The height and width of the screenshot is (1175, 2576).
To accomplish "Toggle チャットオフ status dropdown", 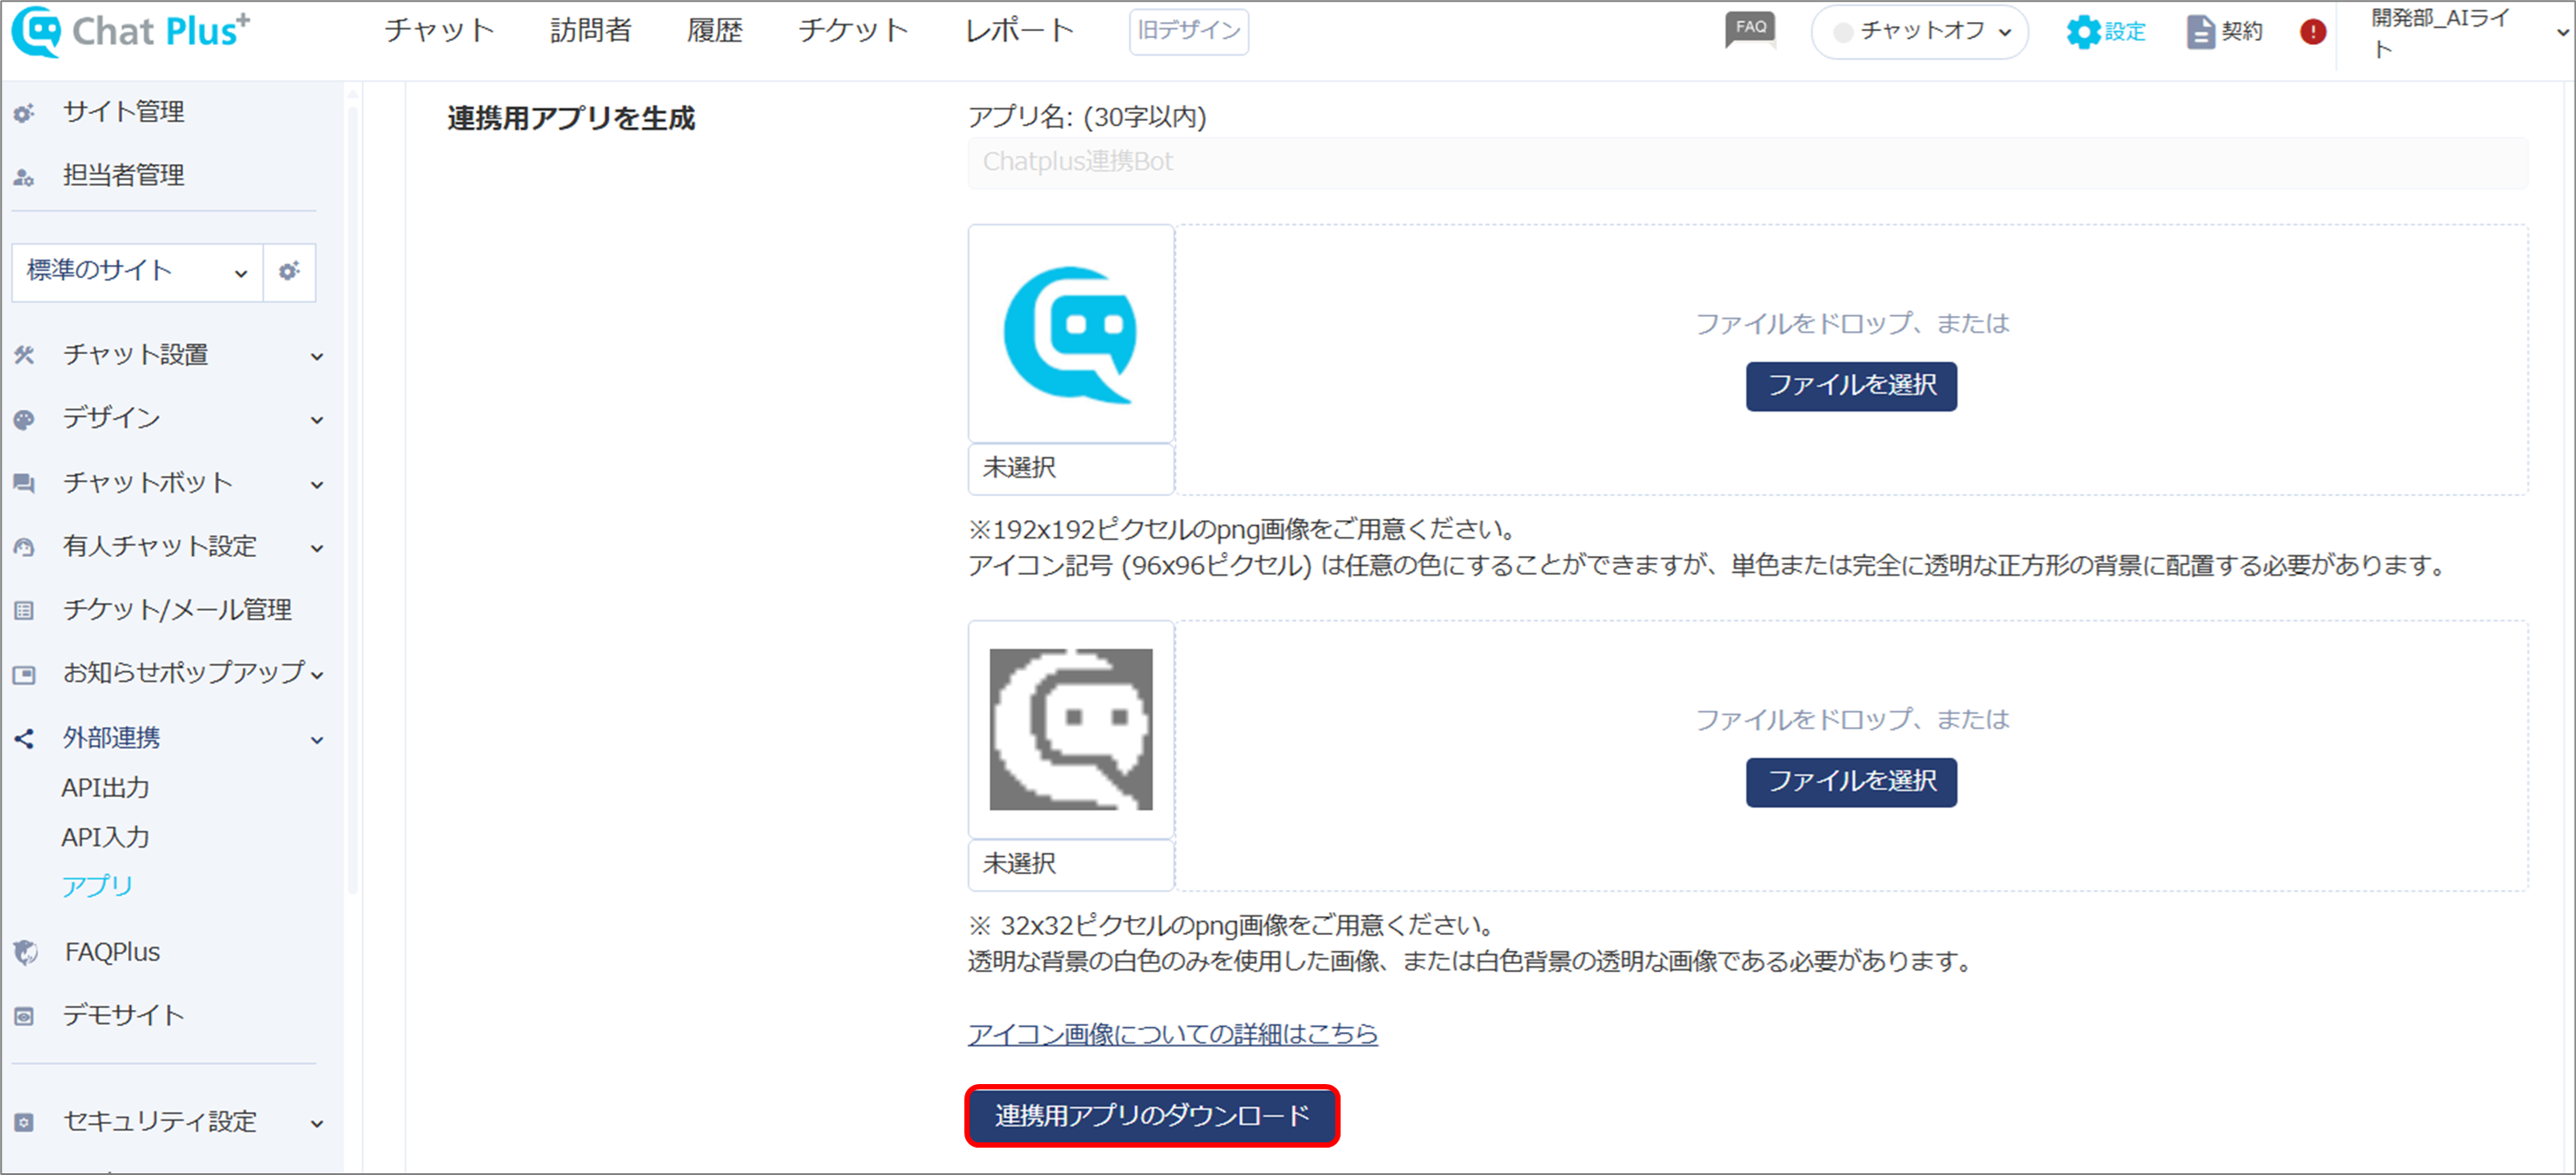I will click(1919, 32).
